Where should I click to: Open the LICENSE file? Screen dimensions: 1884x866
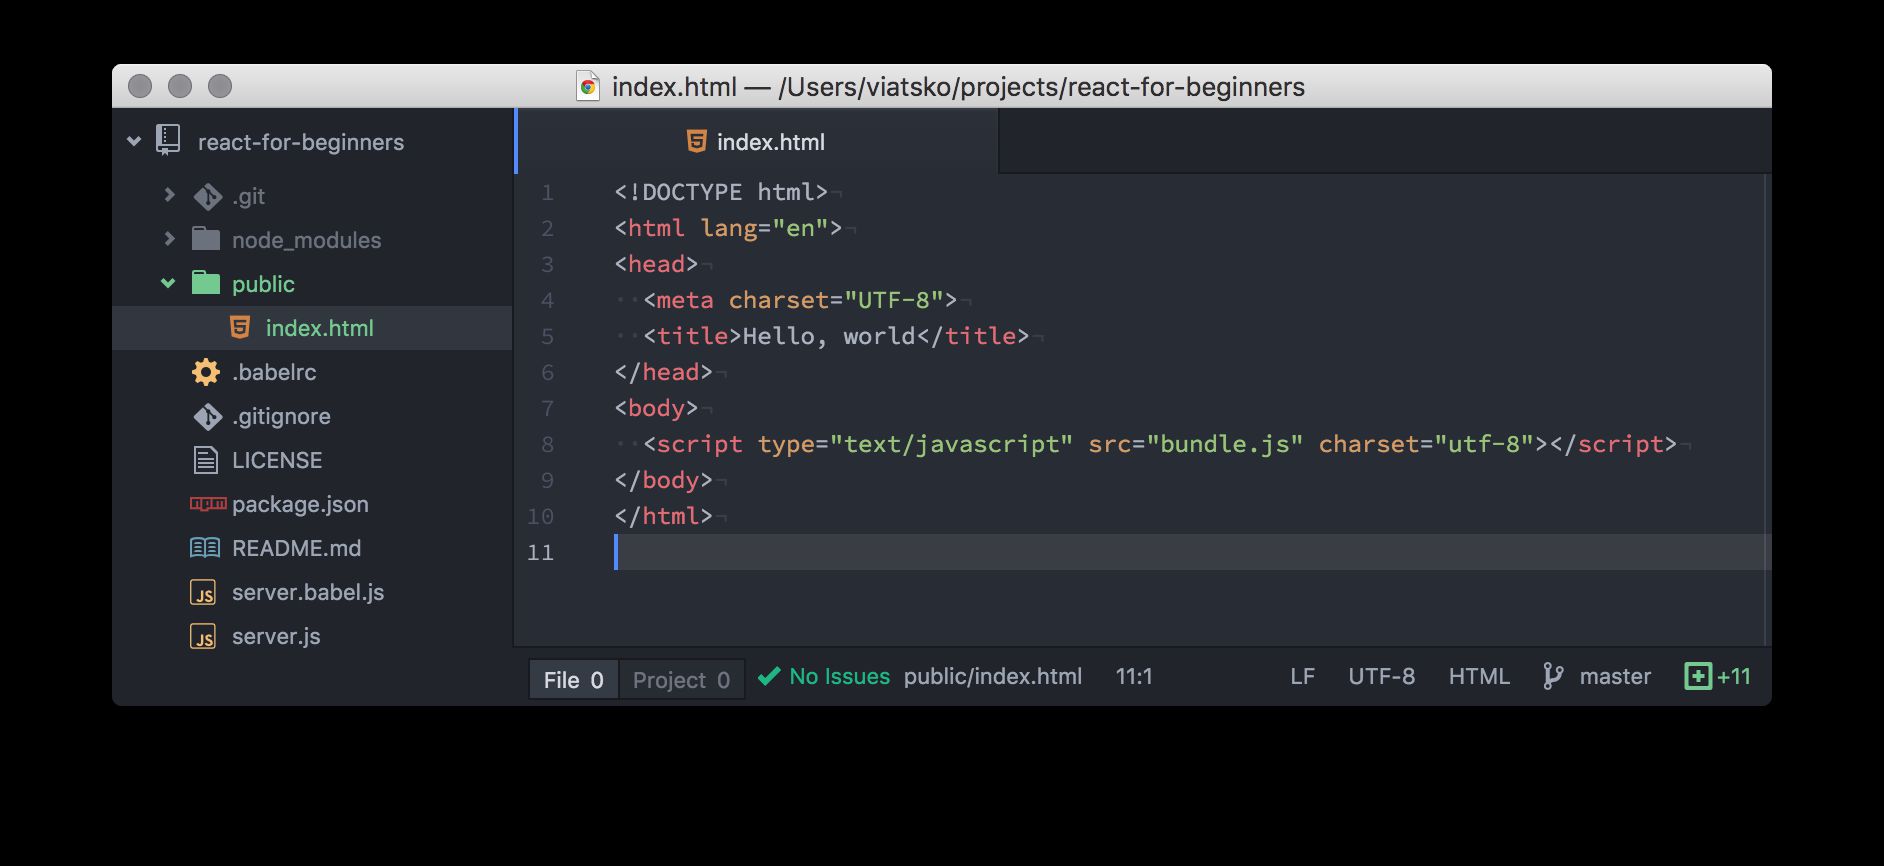277,460
